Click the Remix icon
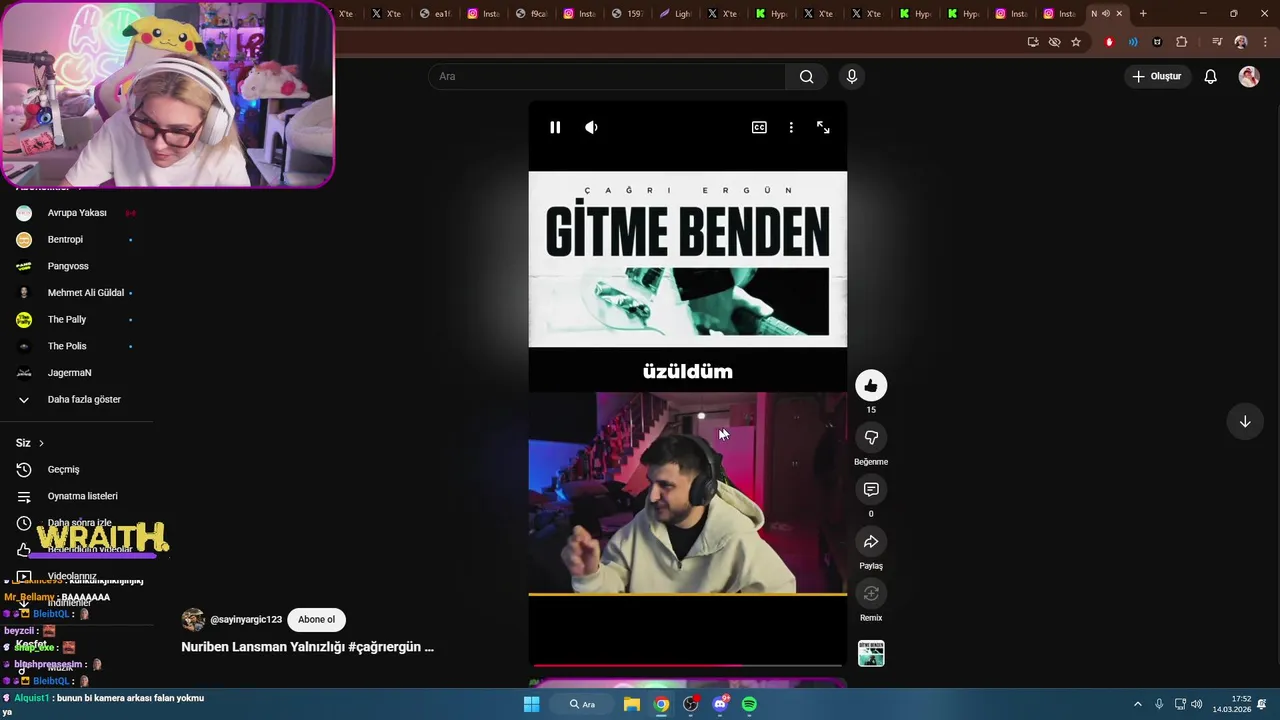Viewport: 1280px width, 720px height. click(871, 593)
